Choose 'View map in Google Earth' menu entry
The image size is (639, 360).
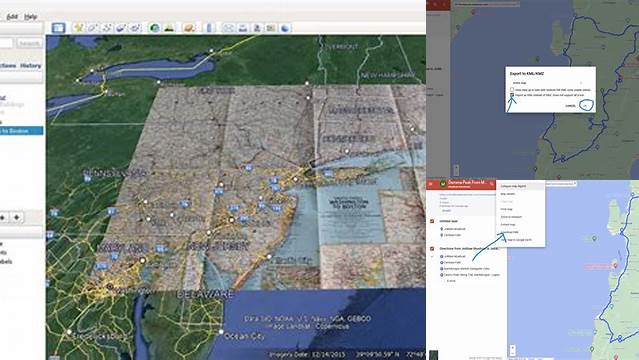(x=516, y=240)
